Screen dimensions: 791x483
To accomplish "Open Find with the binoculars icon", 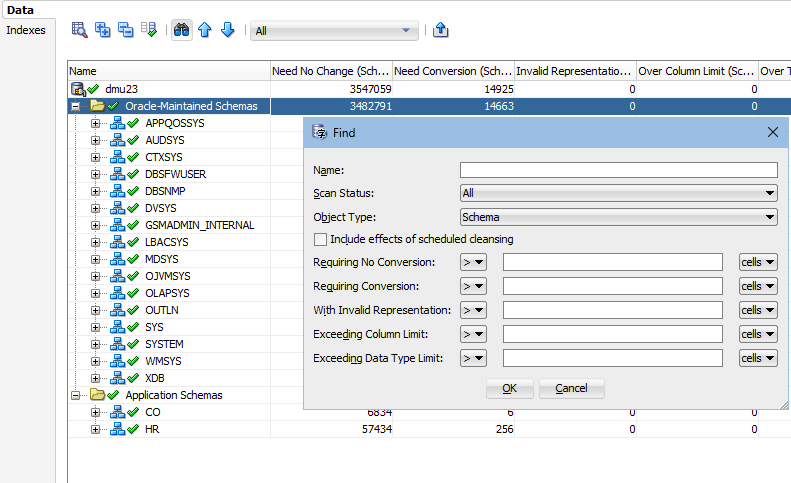I will tap(182, 30).
